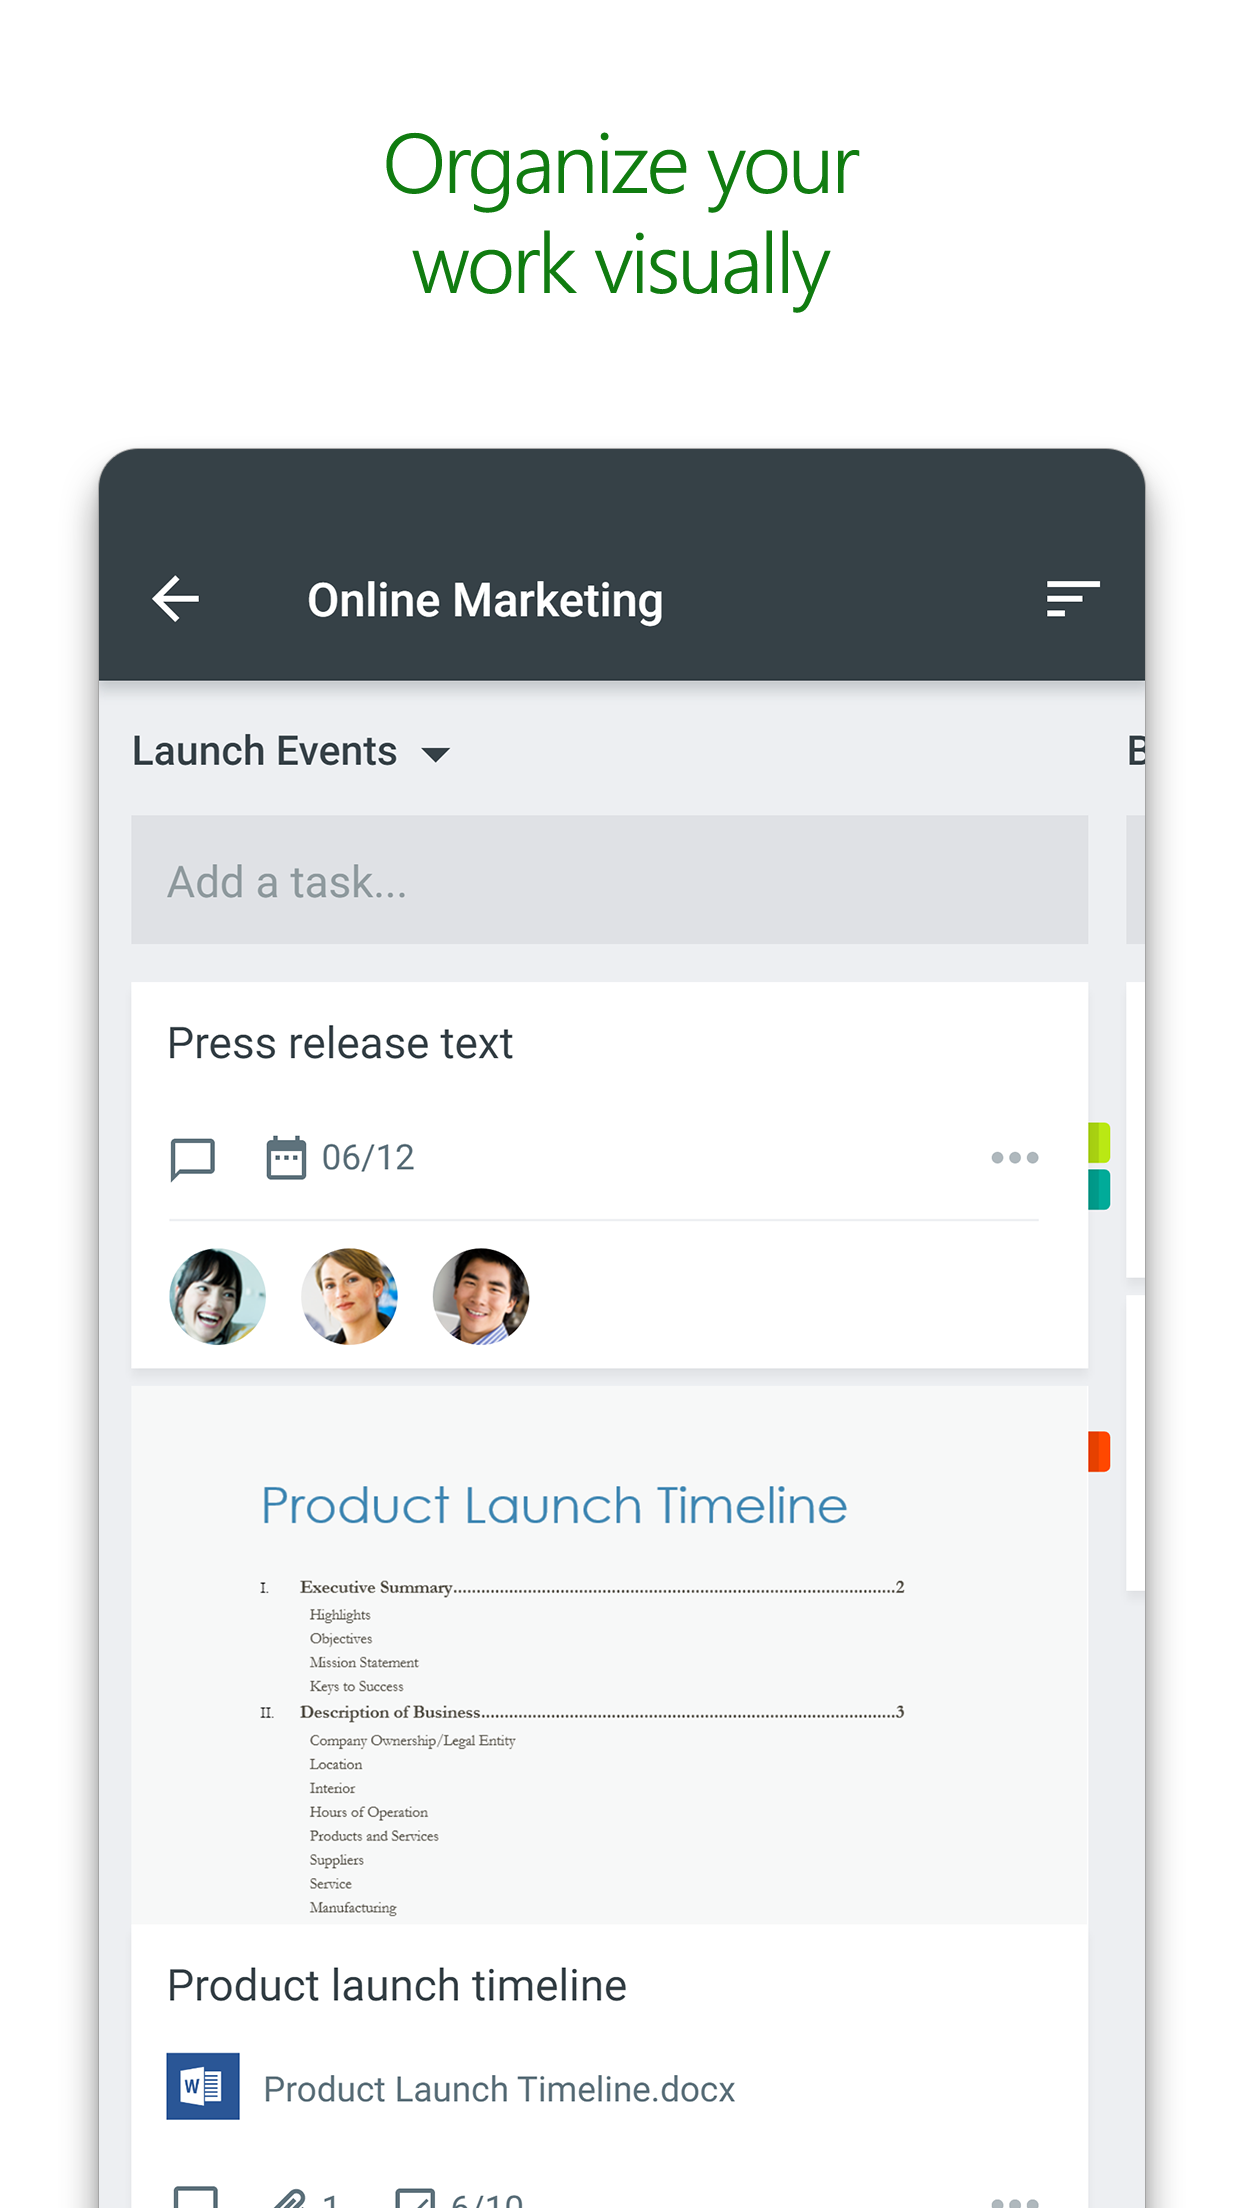Tap the Add a task field
The width and height of the screenshot is (1242, 2208).
(x=609, y=880)
